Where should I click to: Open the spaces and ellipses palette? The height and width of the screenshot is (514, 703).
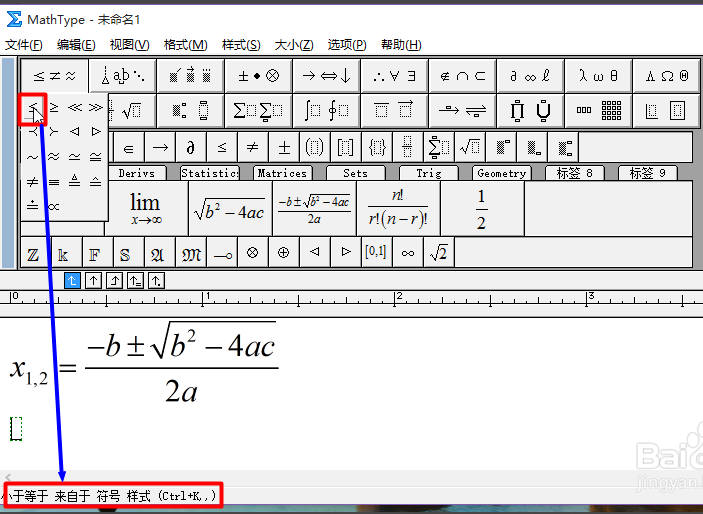point(123,75)
